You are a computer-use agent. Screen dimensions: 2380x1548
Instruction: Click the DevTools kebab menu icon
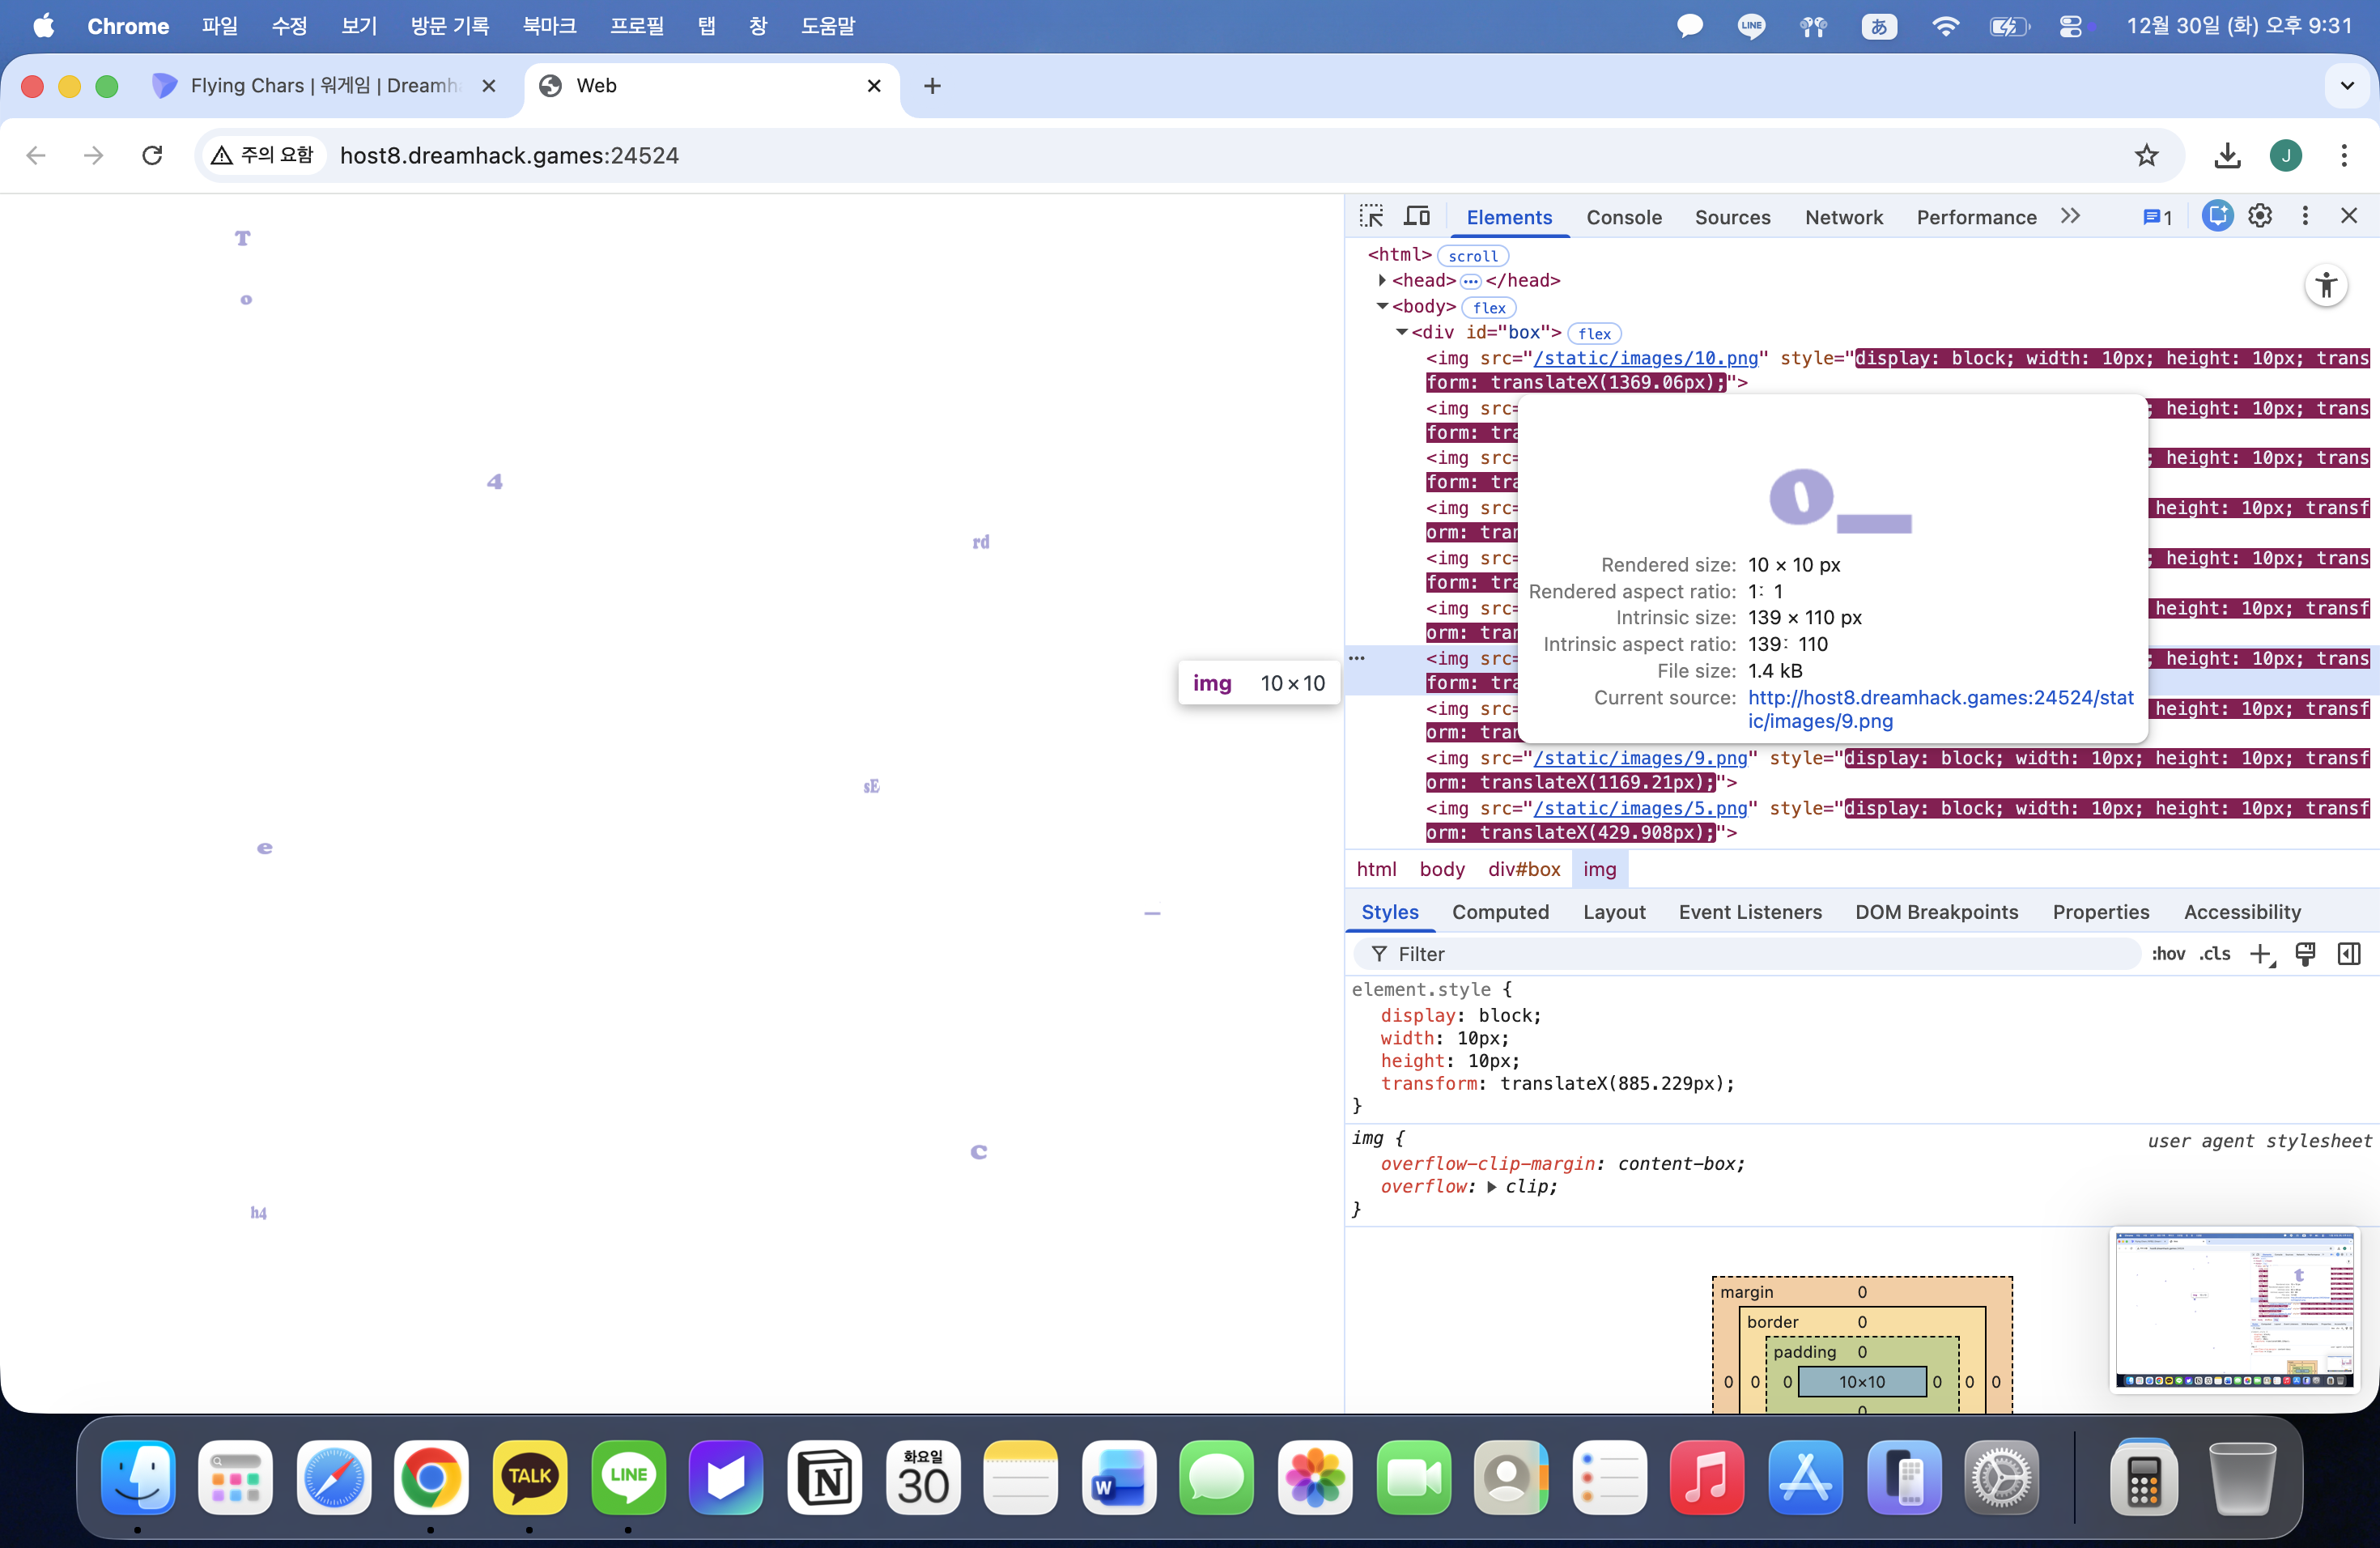pos(2305,216)
